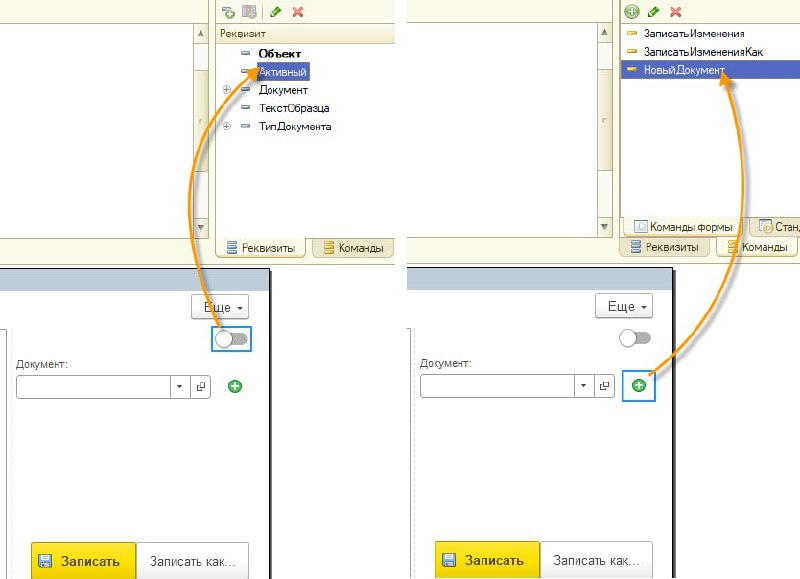Click into the Документ input field in the left screenshot
This screenshot has width=800, height=579.
93,387
